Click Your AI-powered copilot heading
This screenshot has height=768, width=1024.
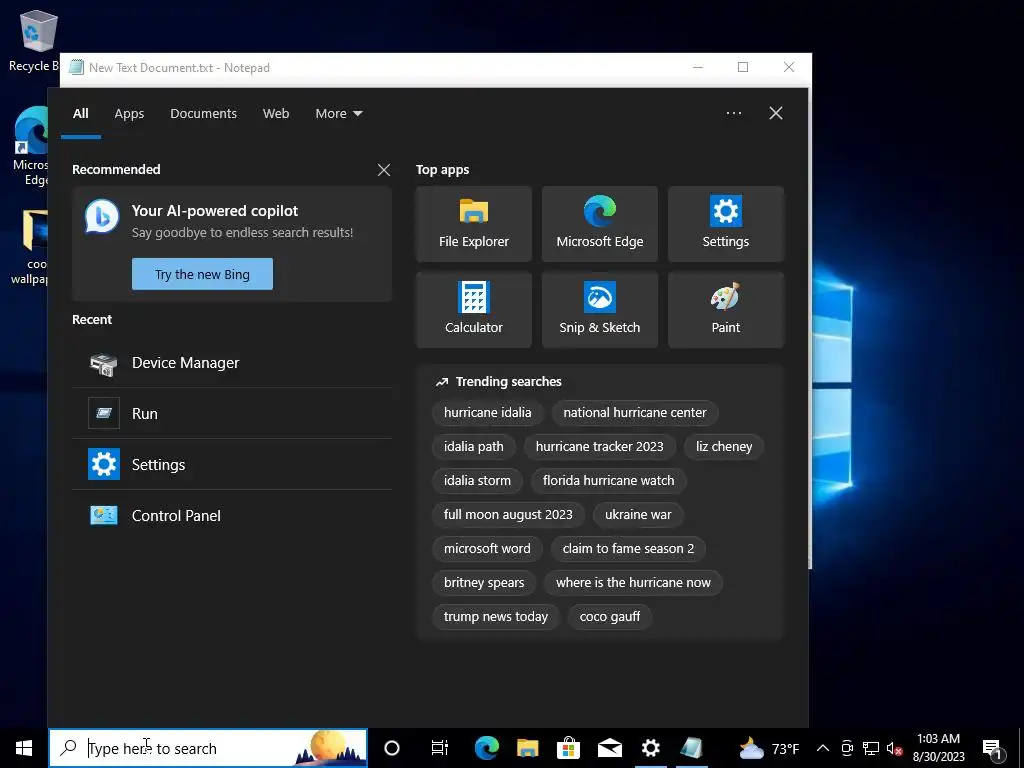(215, 211)
